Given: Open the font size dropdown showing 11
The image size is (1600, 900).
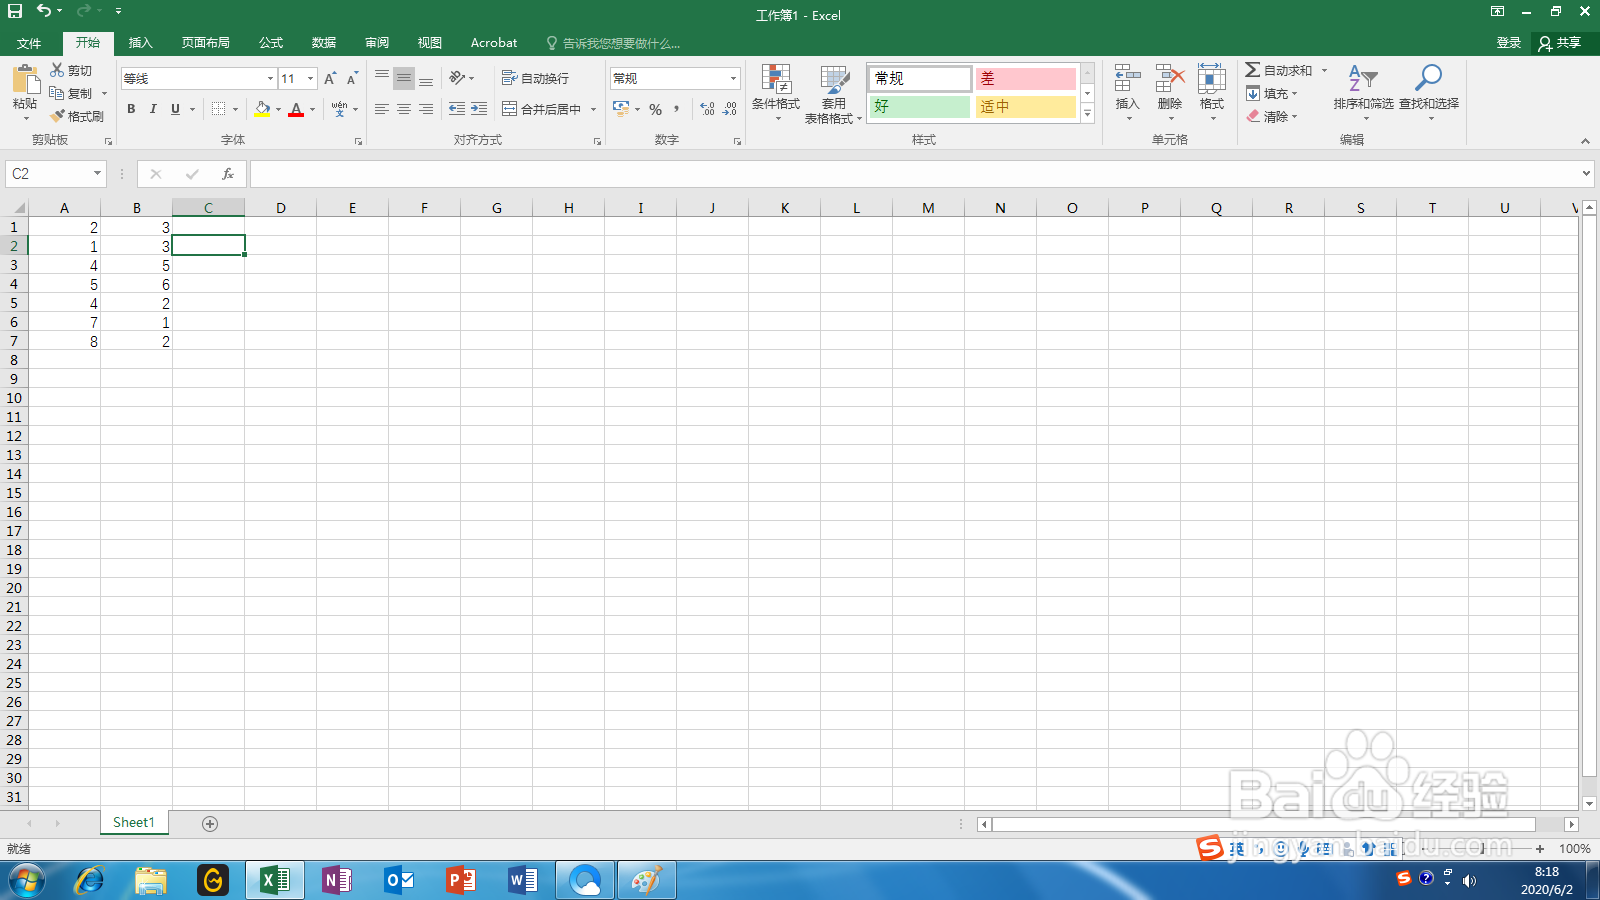Looking at the screenshot, I should coord(310,78).
